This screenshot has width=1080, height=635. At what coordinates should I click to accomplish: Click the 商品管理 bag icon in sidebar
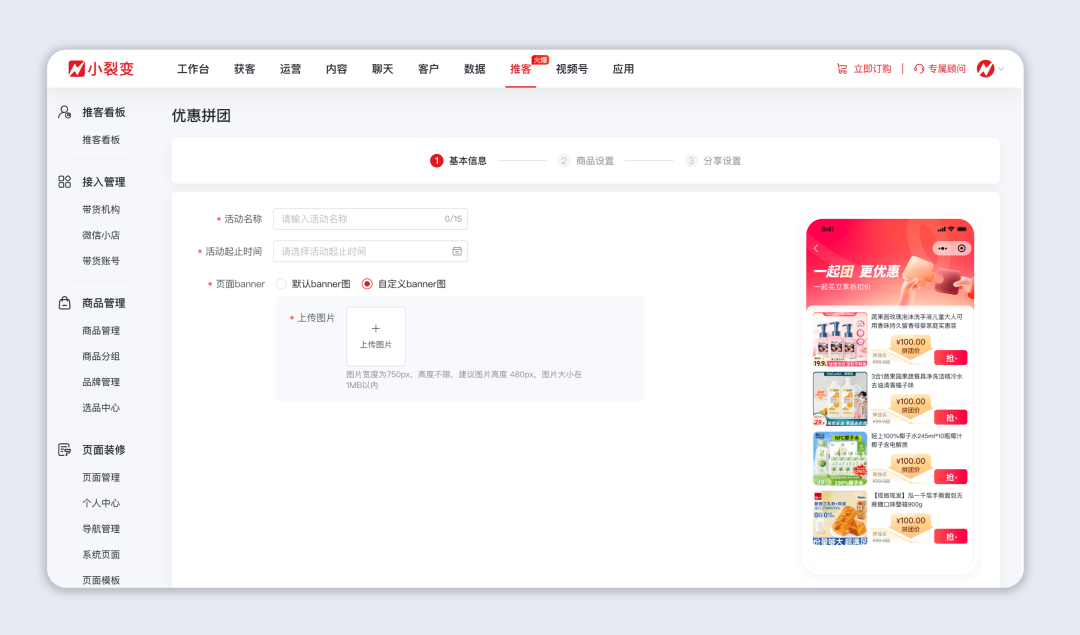pyautogui.click(x=63, y=302)
